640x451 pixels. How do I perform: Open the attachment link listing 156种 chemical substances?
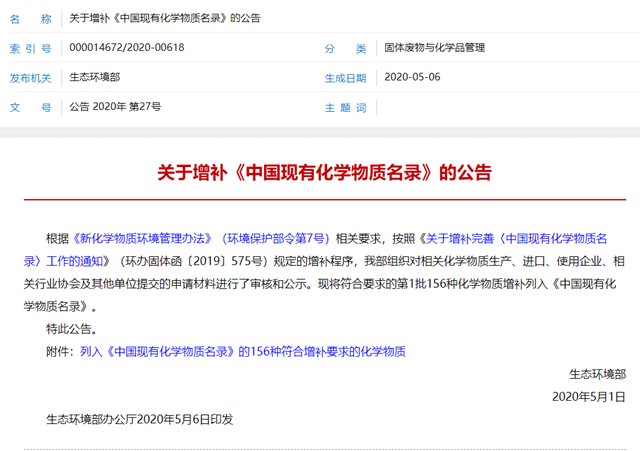click(240, 351)
